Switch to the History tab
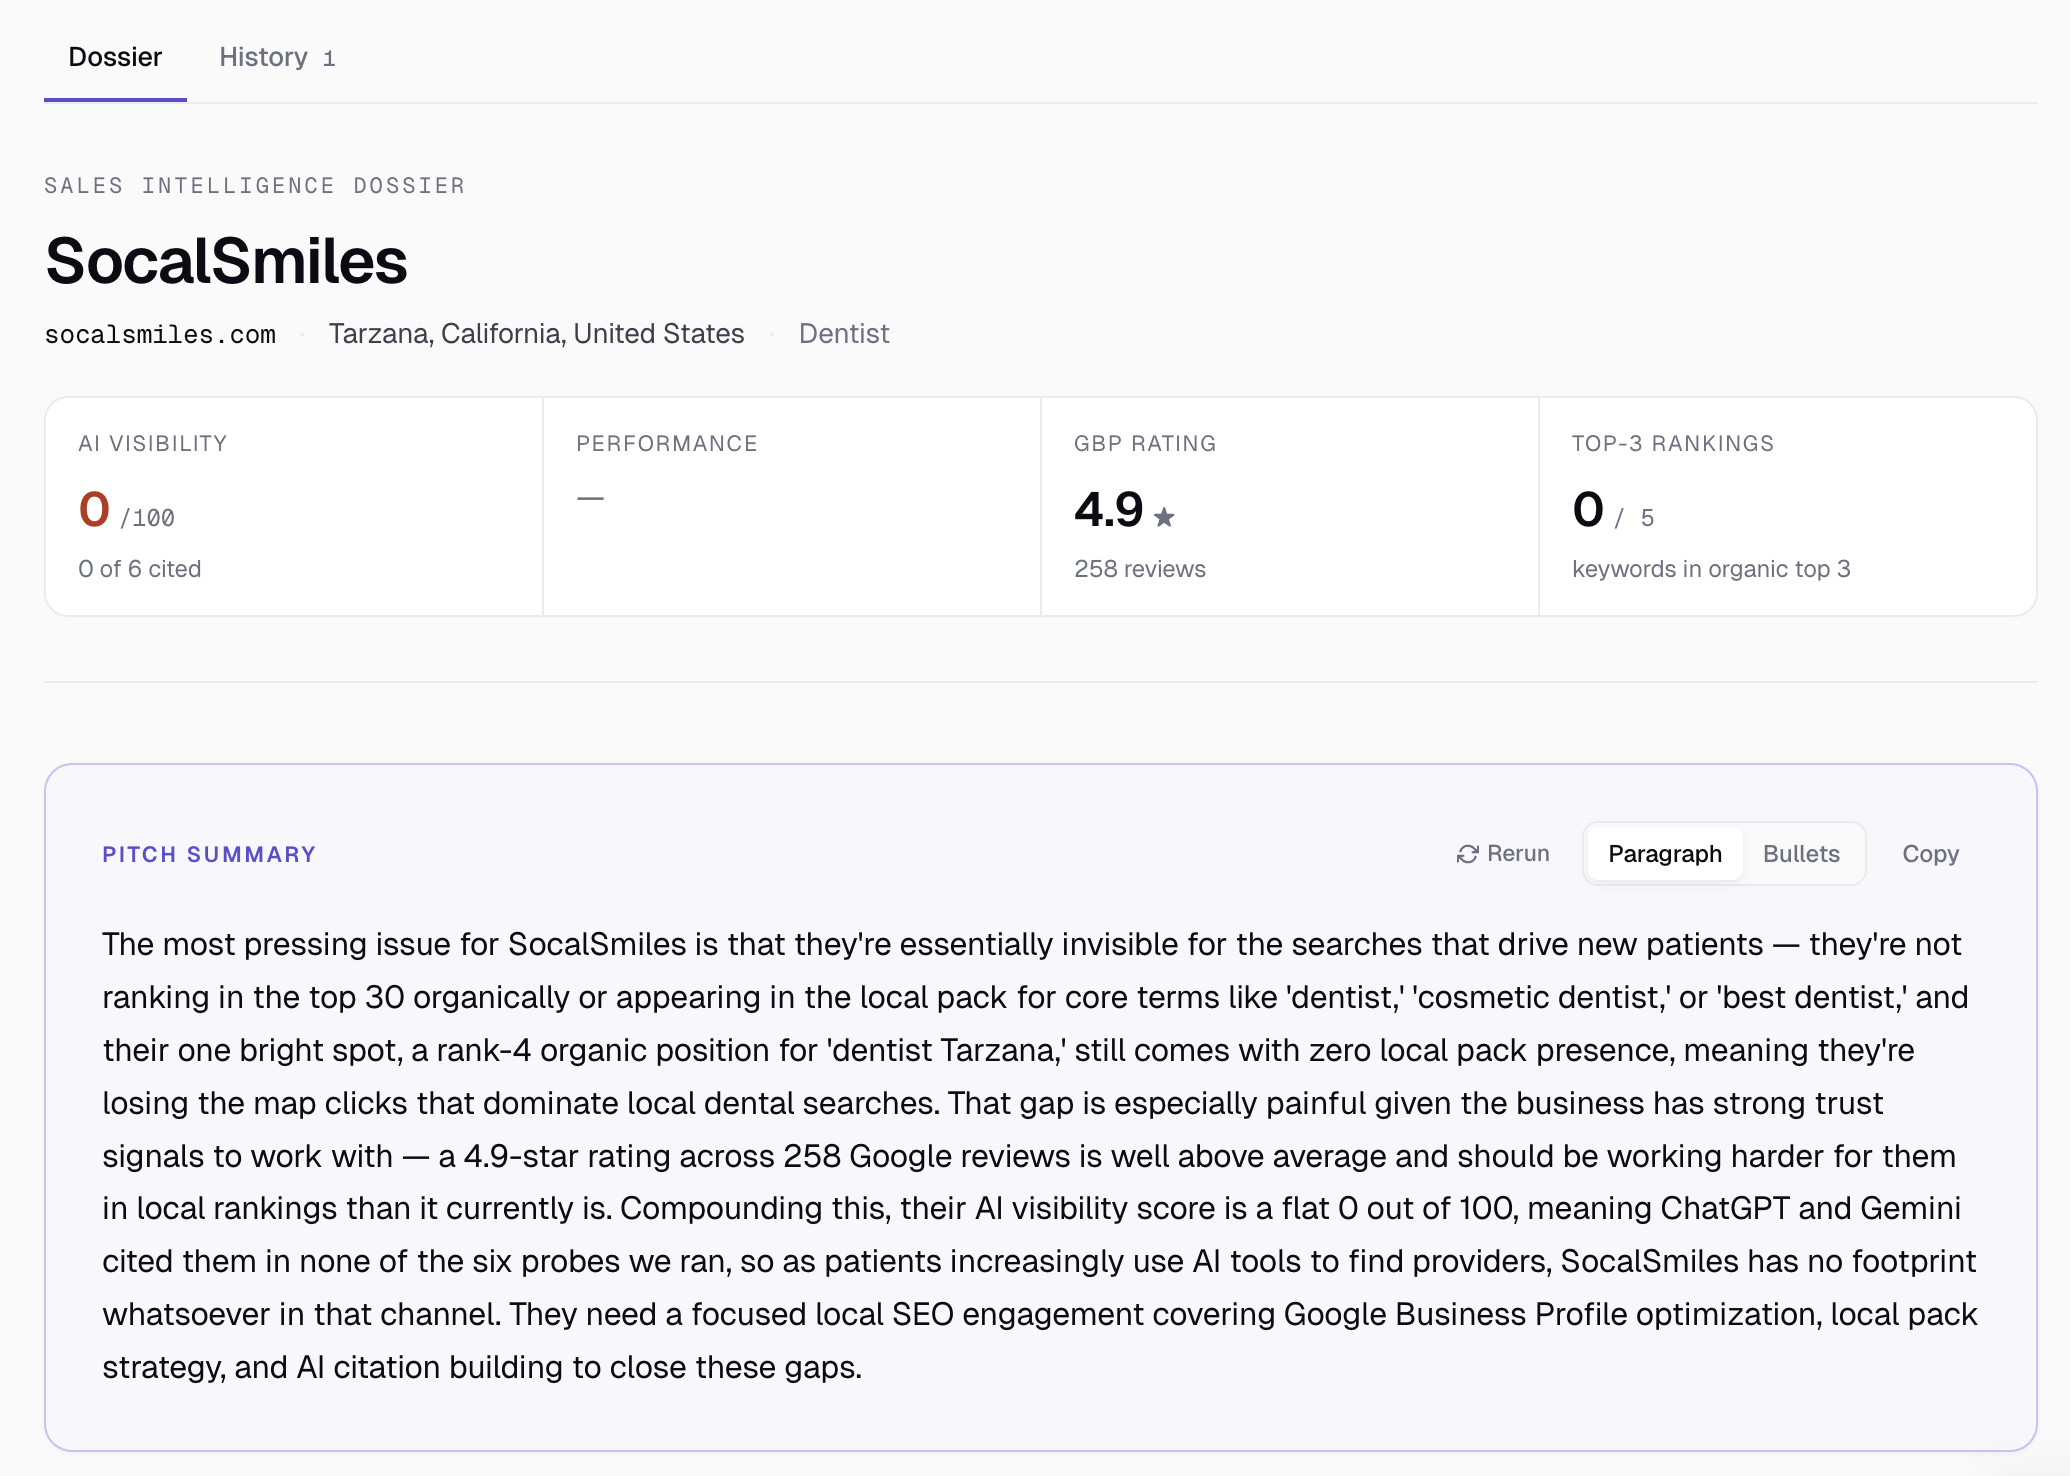This screenshot has width=2070, height=1476. (275, 57)
